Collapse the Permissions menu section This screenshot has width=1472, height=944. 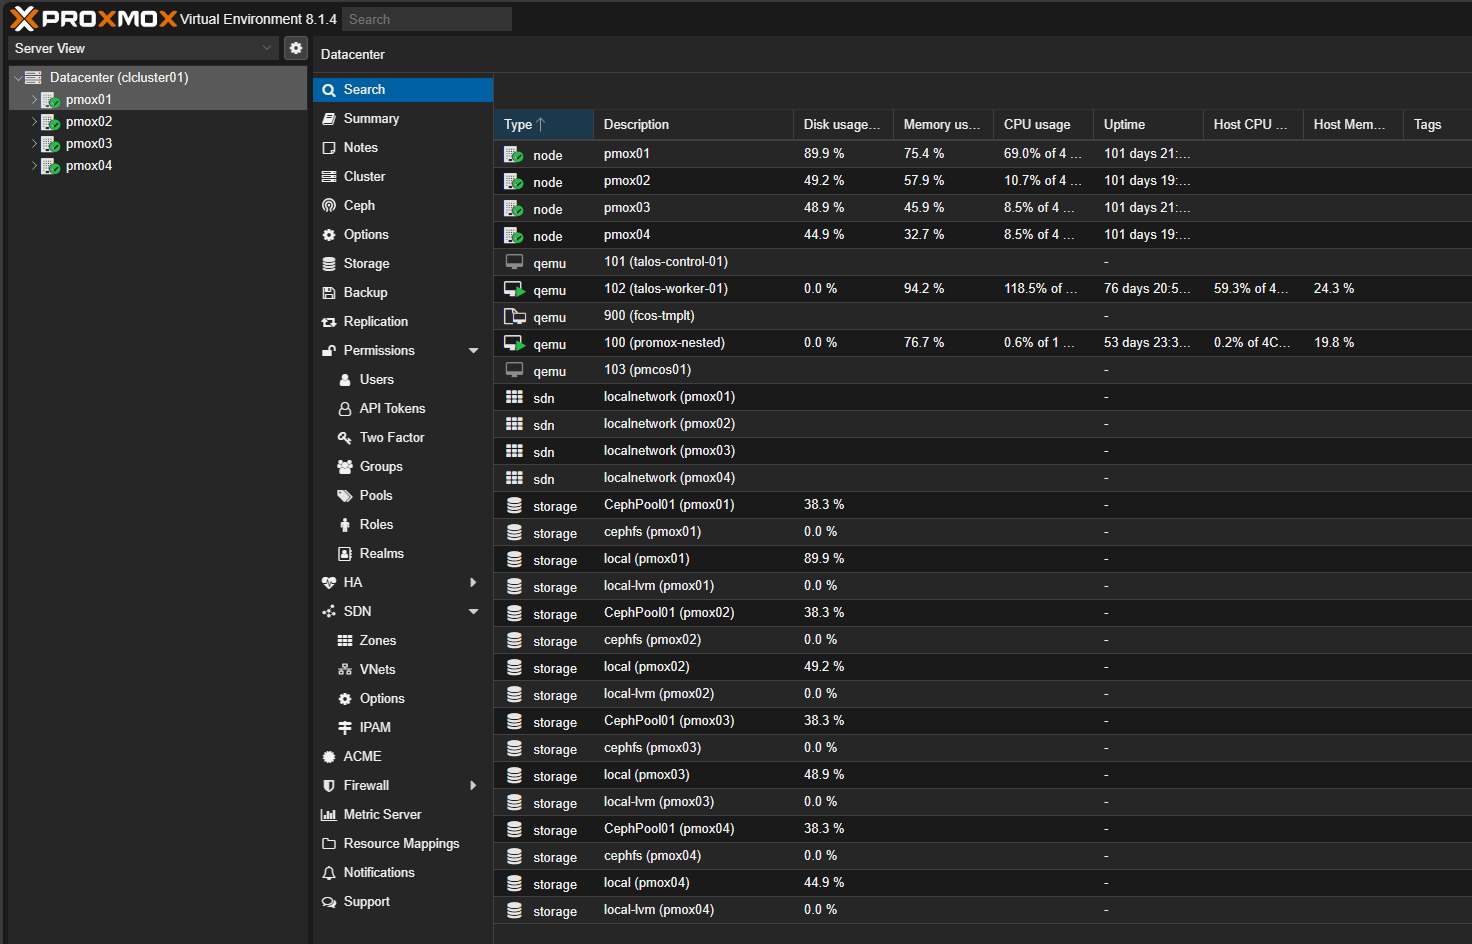click(473, 351)
